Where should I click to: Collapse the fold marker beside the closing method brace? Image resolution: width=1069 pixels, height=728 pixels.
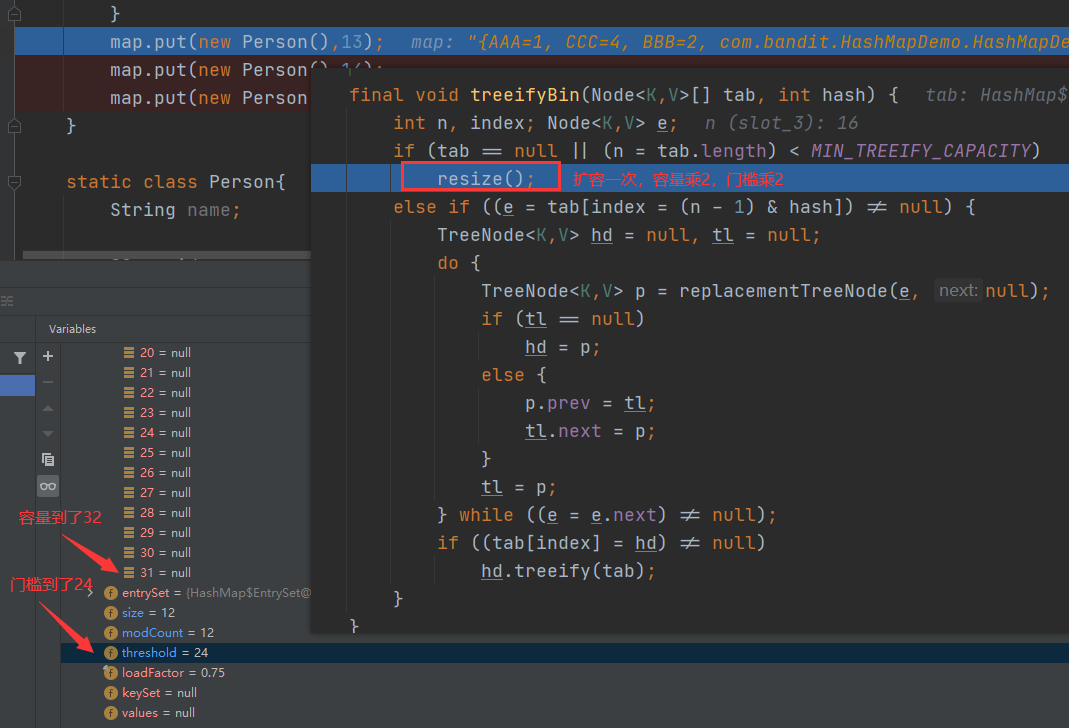point(14,126)
